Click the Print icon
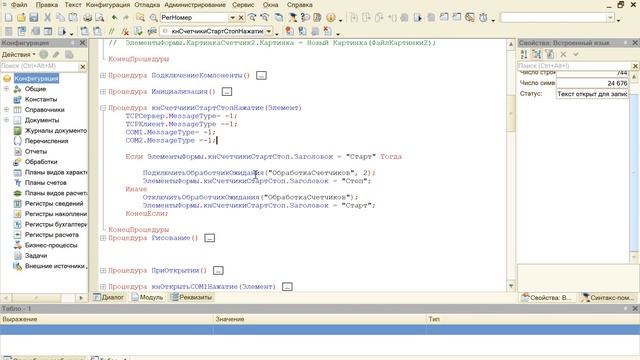 coord(87,18)
